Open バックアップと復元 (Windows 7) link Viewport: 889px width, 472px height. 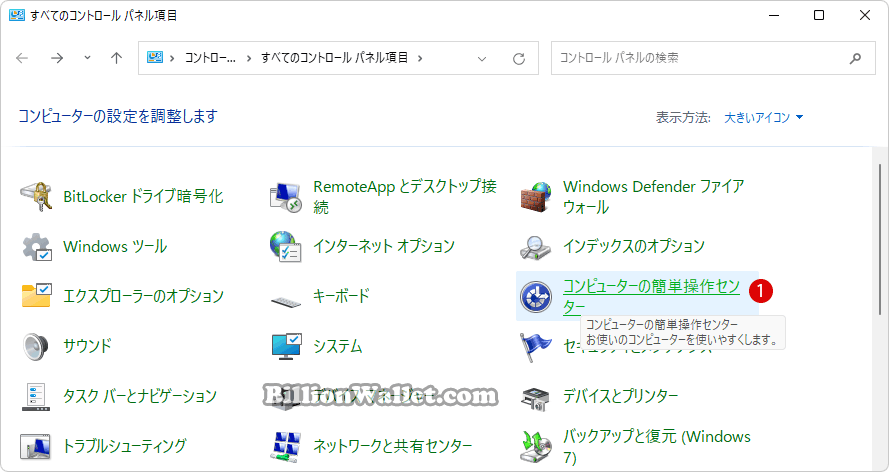click(657, 447)
